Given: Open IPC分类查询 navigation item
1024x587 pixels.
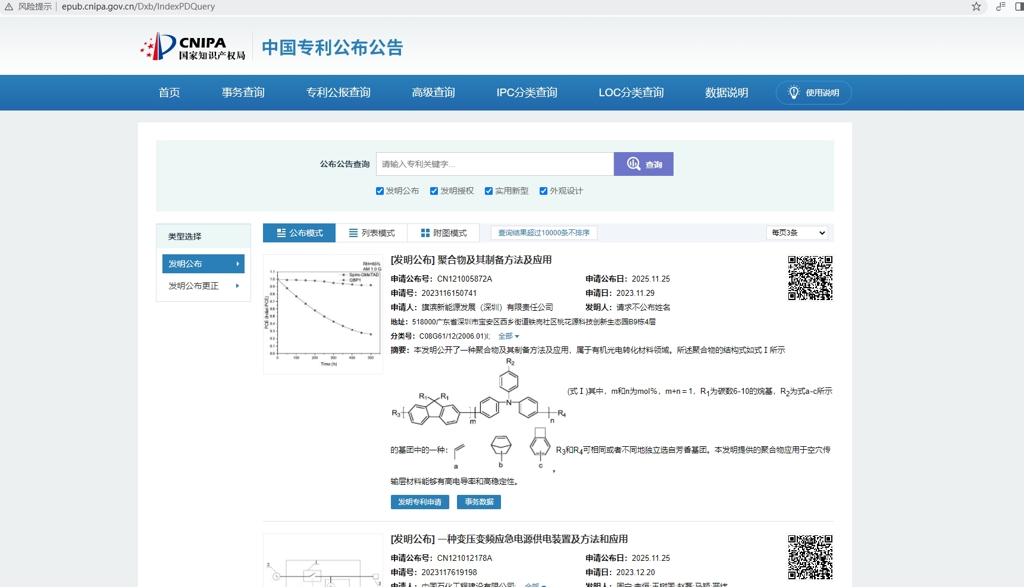Looking at the screenshot, I should pos(526,93).
